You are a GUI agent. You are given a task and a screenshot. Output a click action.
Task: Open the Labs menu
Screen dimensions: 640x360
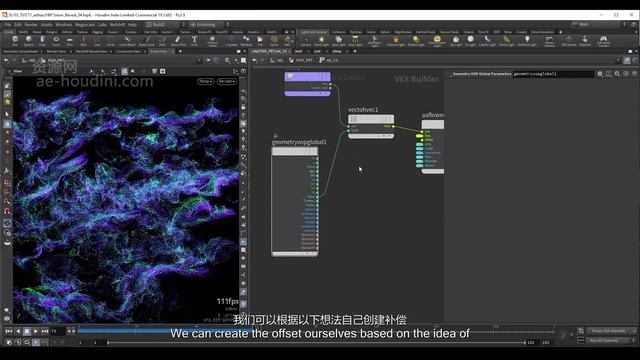tap(102, 24)
